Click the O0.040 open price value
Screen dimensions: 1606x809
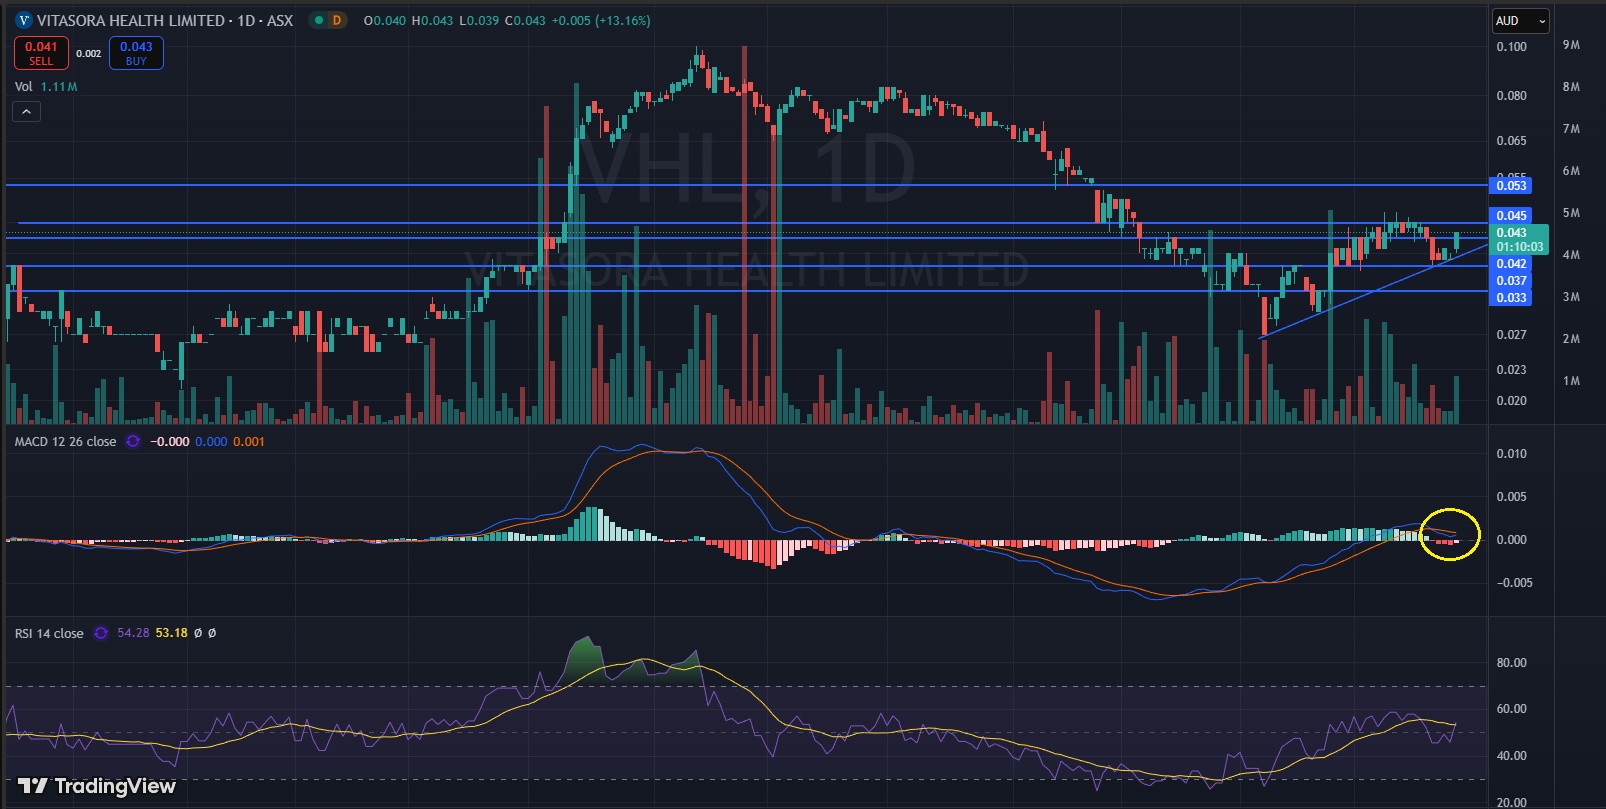385,20
